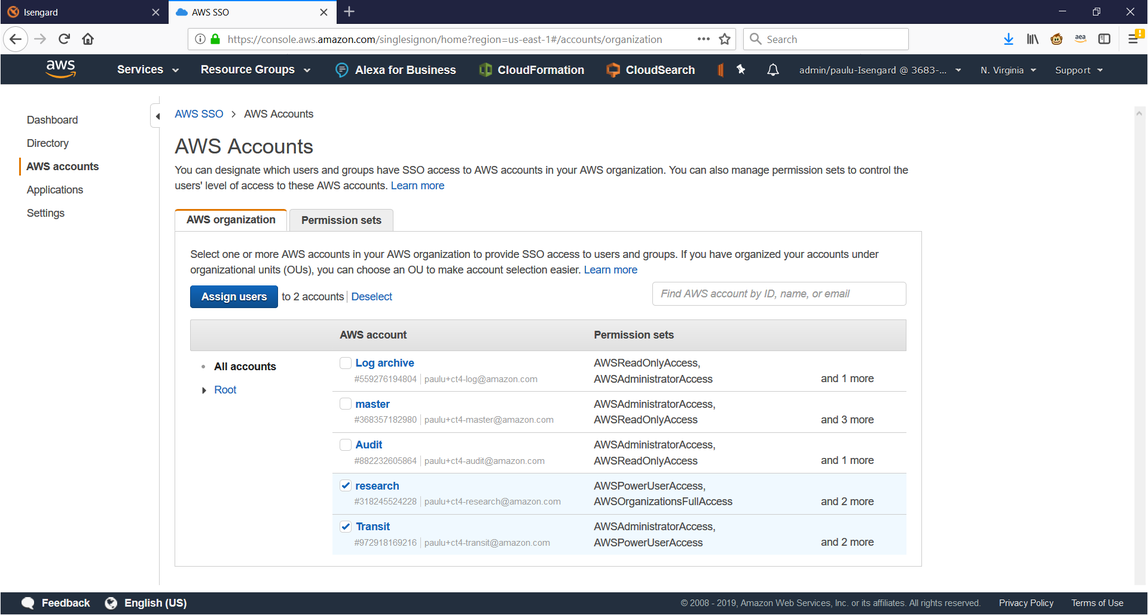Uncheck the research account checkbox
This screenshot has width=1148, height=615.
pos(346,485)
